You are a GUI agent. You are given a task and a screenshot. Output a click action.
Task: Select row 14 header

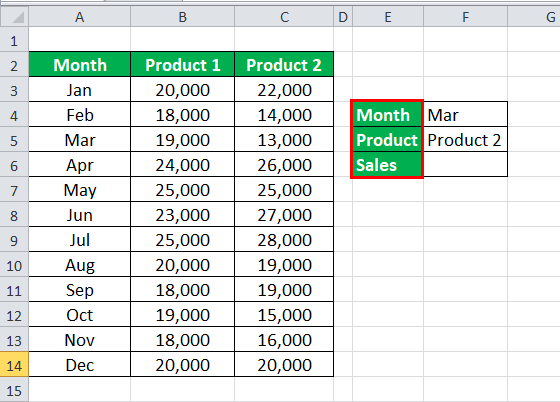point(14,365)
